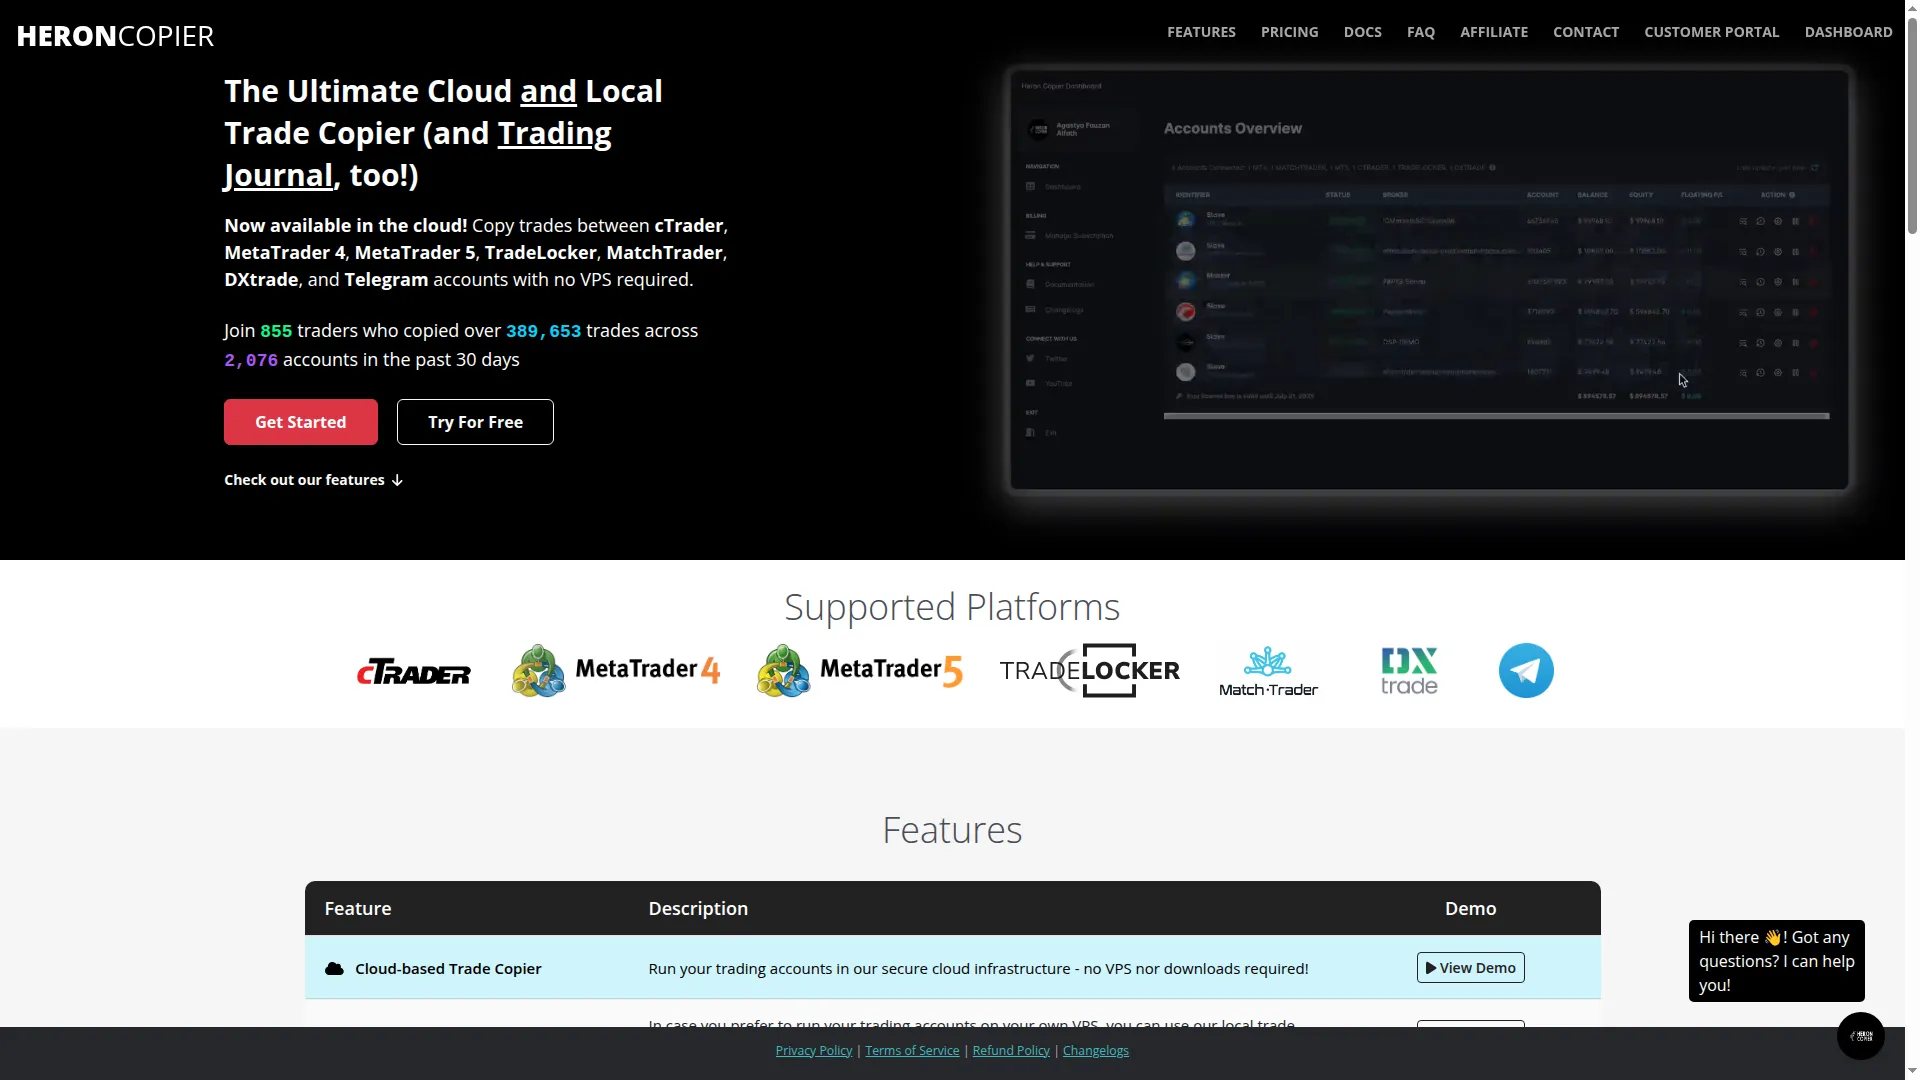Open the Features menu item
The height and width of the screenshot is (1080, 1920).
pos(1201,32)
